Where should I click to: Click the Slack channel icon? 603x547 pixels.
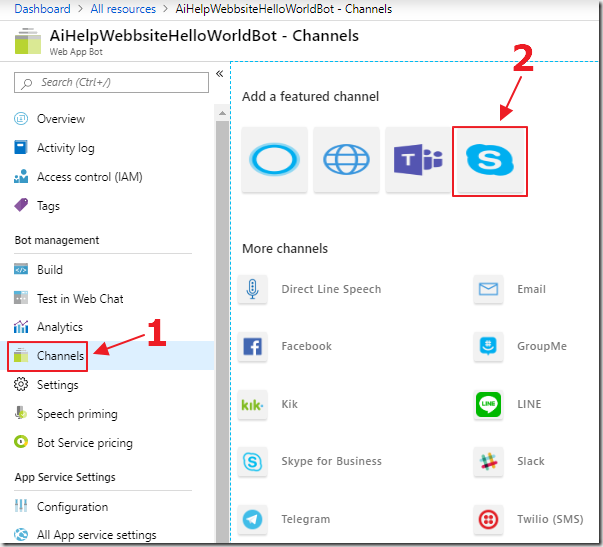pyautogui.click(x=488, y=462)
